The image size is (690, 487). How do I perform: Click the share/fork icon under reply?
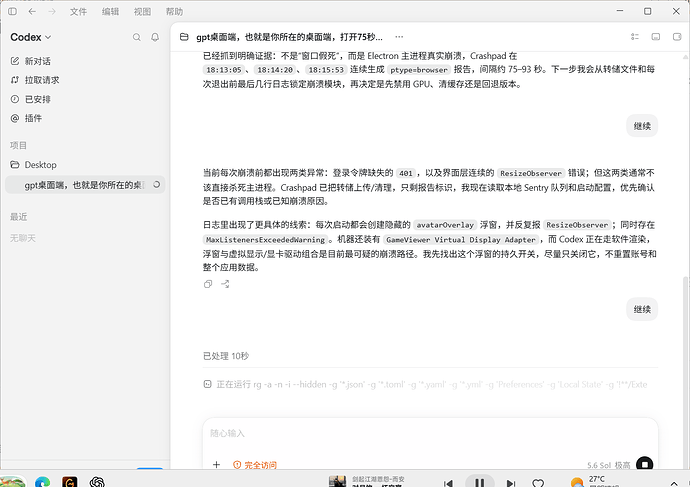(225, 284)
